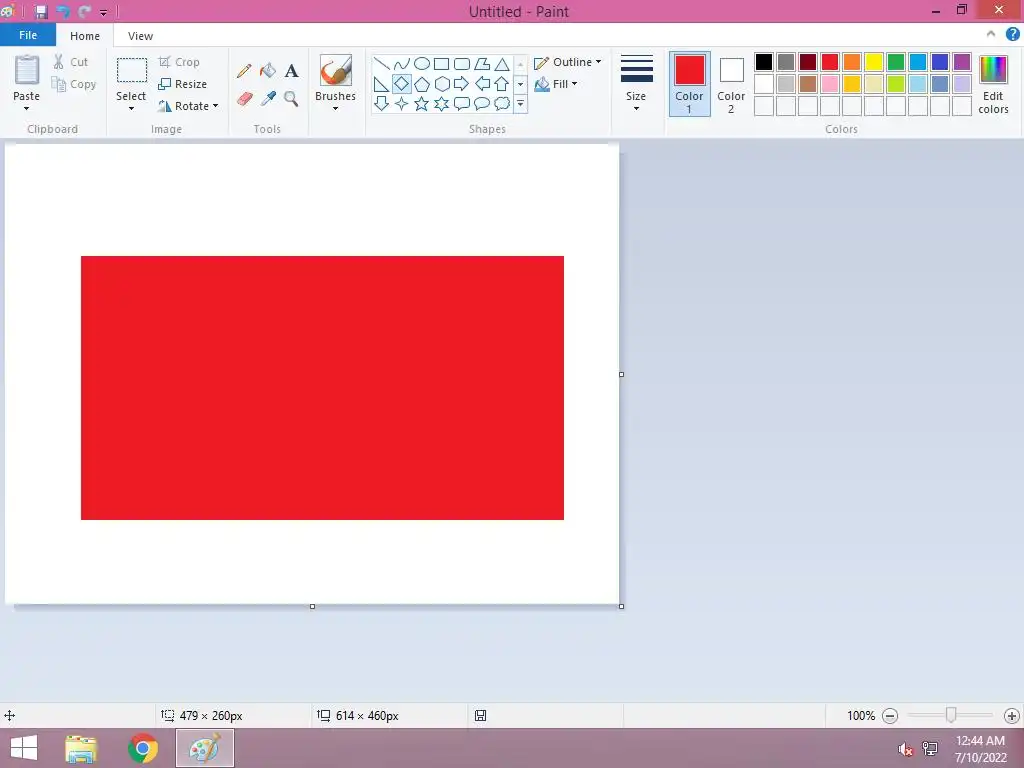Select the Text tool
This screenshot has width=1024, height=768.
(291, 71)
